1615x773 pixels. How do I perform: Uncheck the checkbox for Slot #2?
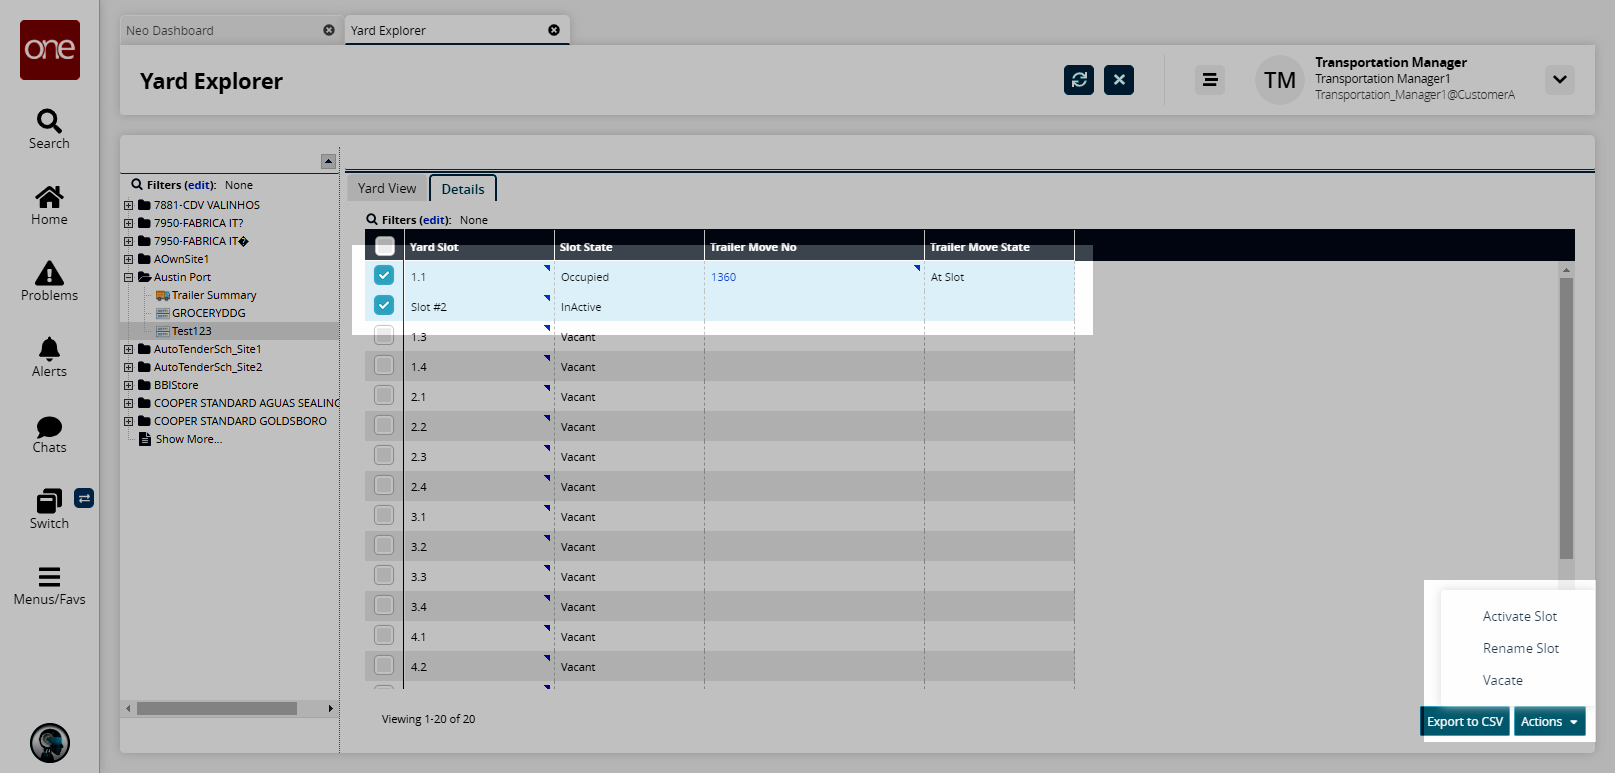click(384, 305)
